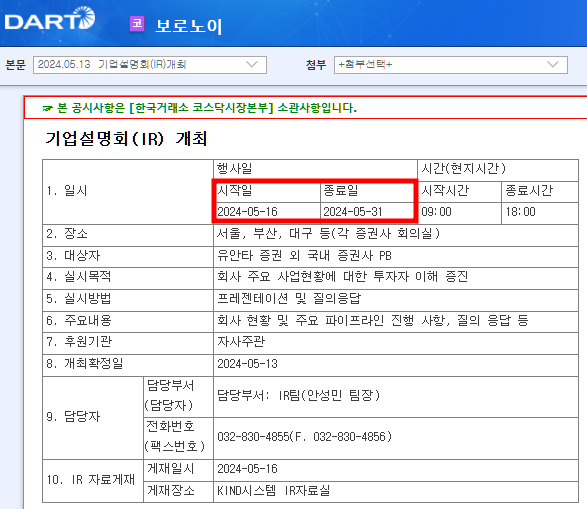Click the 담당부서(담당자) label cell
The height and width of the screenshot is (509, 587).
point(178,396)
